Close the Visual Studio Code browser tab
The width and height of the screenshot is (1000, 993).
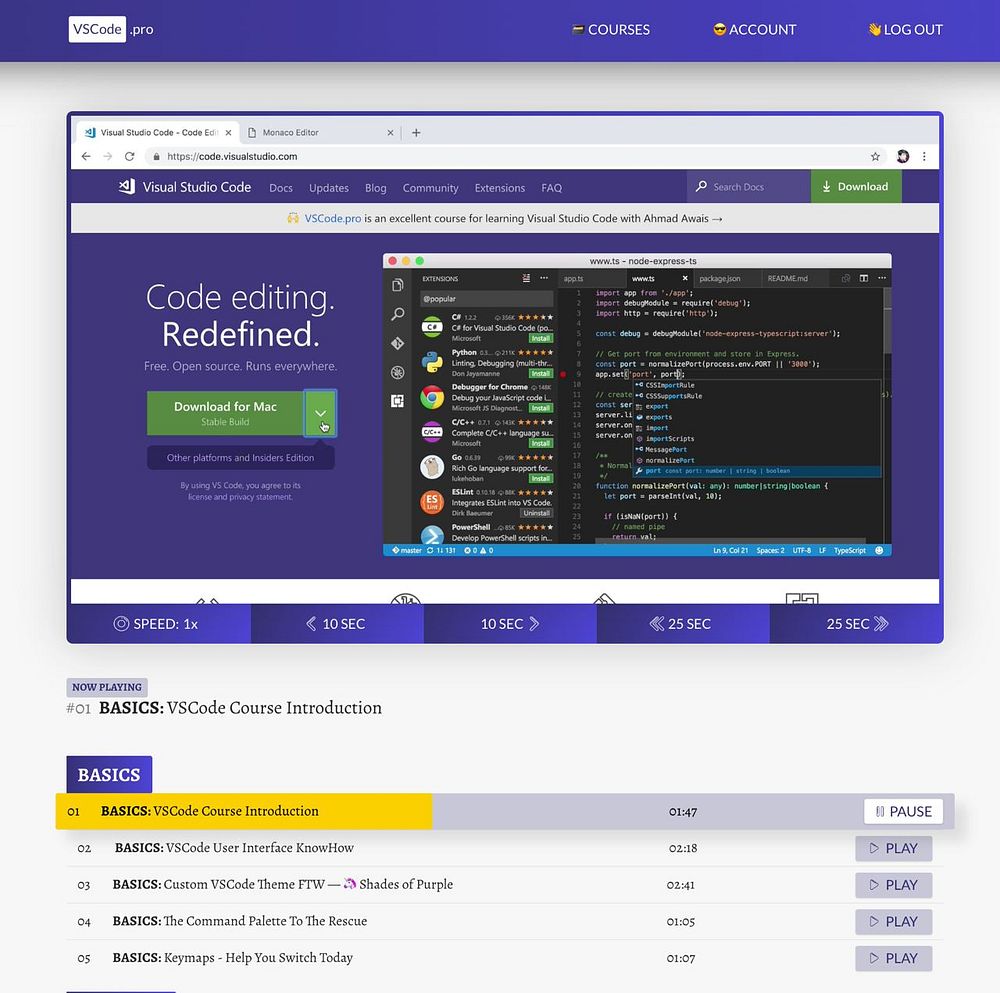pyautogui.click(x=228, y=133)
